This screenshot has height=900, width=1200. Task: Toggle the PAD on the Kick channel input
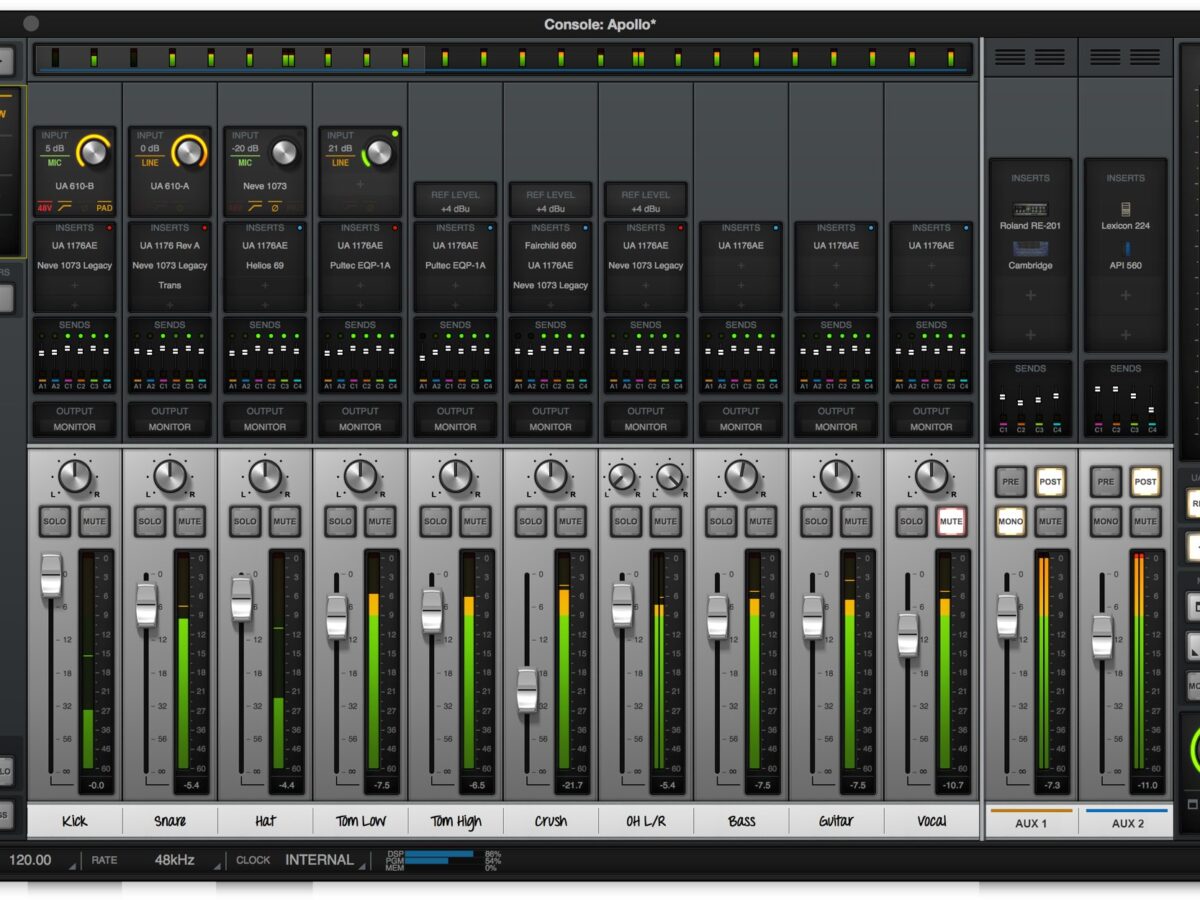coord(104,208)
